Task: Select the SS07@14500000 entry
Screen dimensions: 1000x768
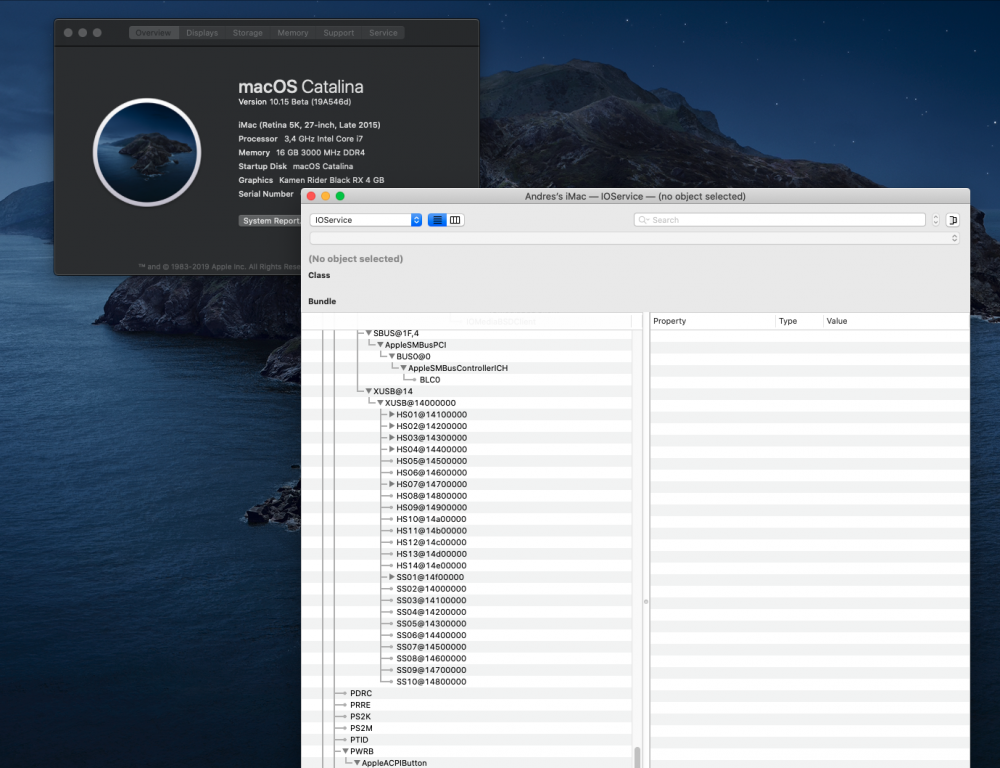Action: coord(431,647)
